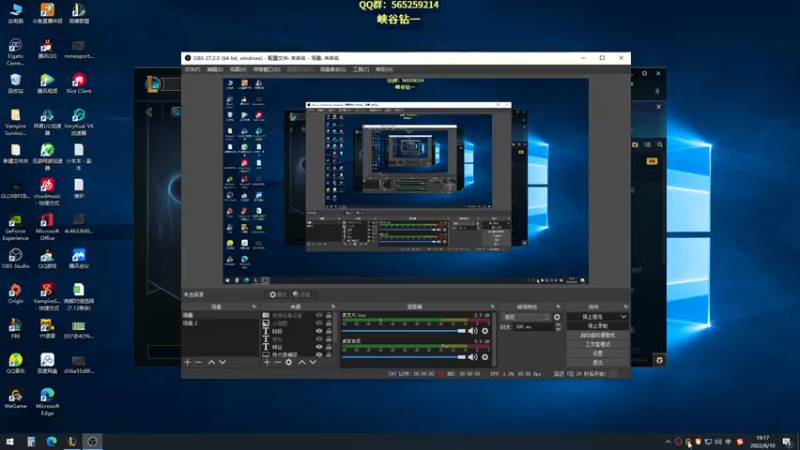This screenshot has width=800, height=450.
Task: Open 麦克风/Aux audio settings gear
Action: click(485, 331)
